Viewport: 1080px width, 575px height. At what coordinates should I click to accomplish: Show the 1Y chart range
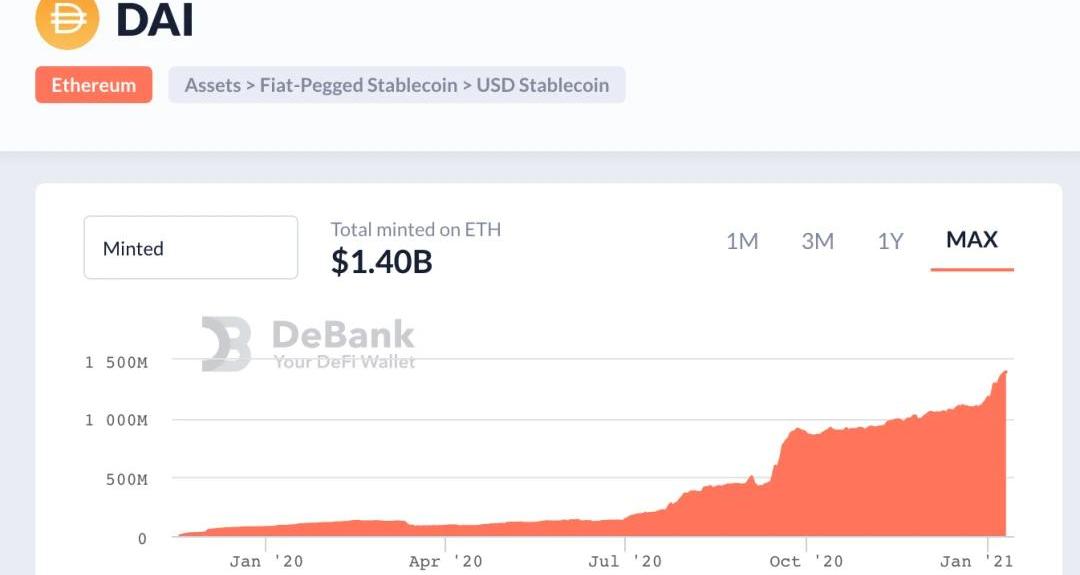pyautogui.click(x=890, y=241)
